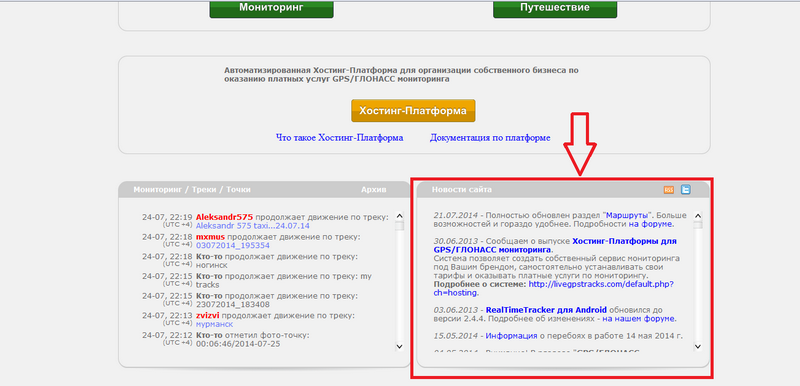Screen dimensions: 800x386
Task: Open user mxmus profile link
Action: tap(210, 237)
